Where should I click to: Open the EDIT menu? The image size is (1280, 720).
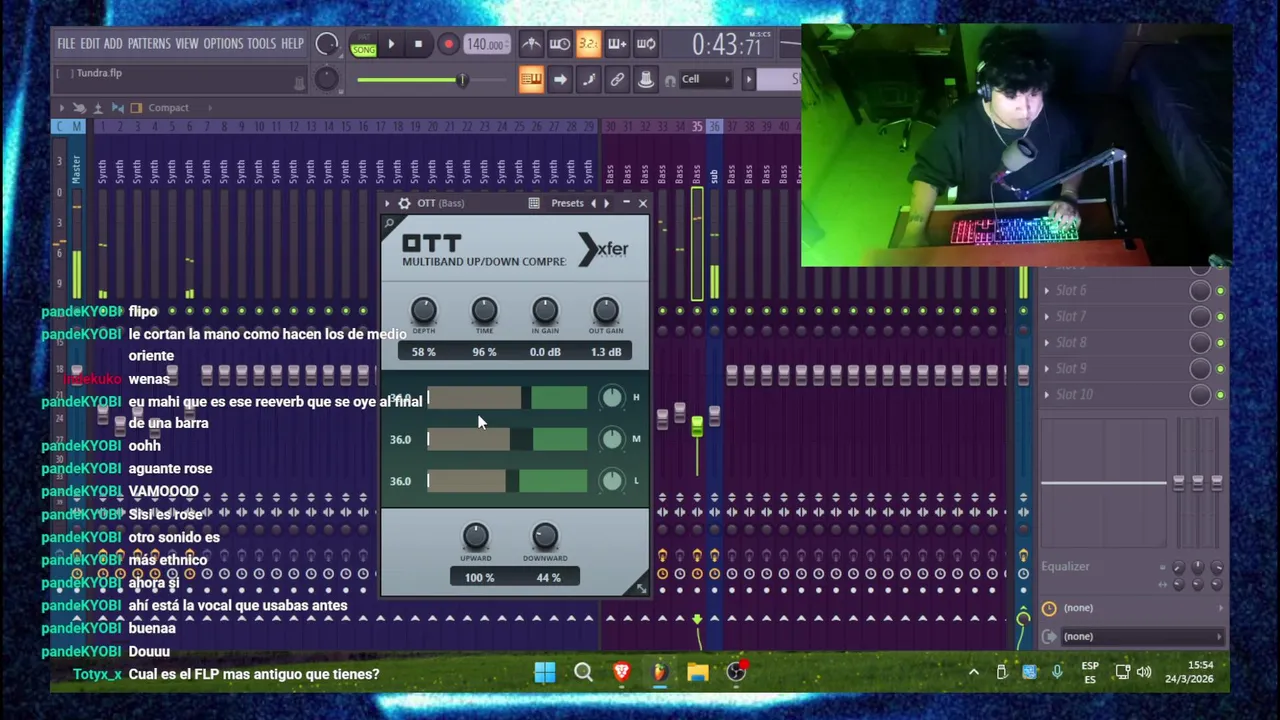coord(90,44)
